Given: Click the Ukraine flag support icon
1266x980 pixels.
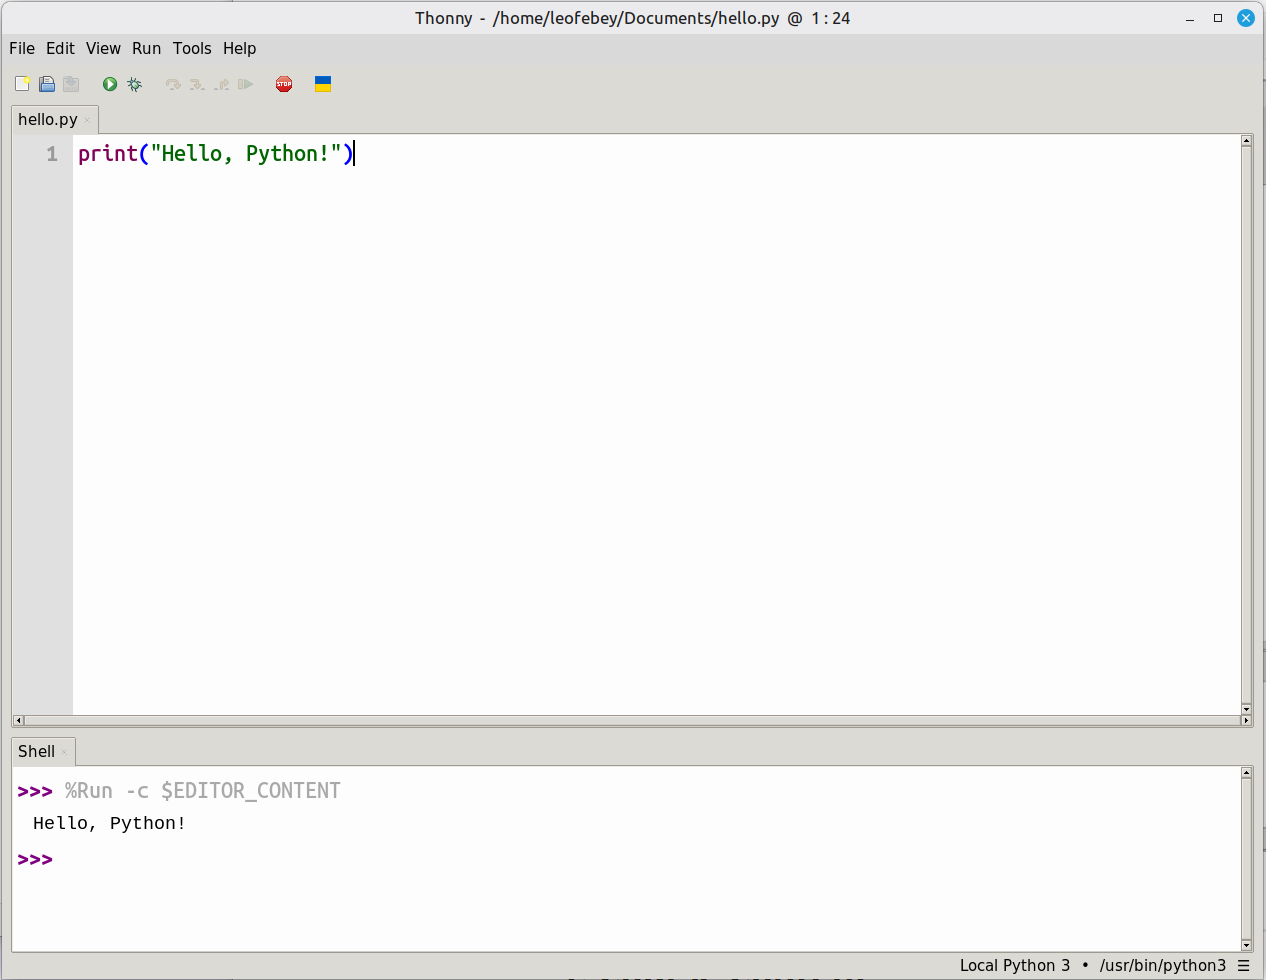Looking at the screenshot, I should coord(323,84).
